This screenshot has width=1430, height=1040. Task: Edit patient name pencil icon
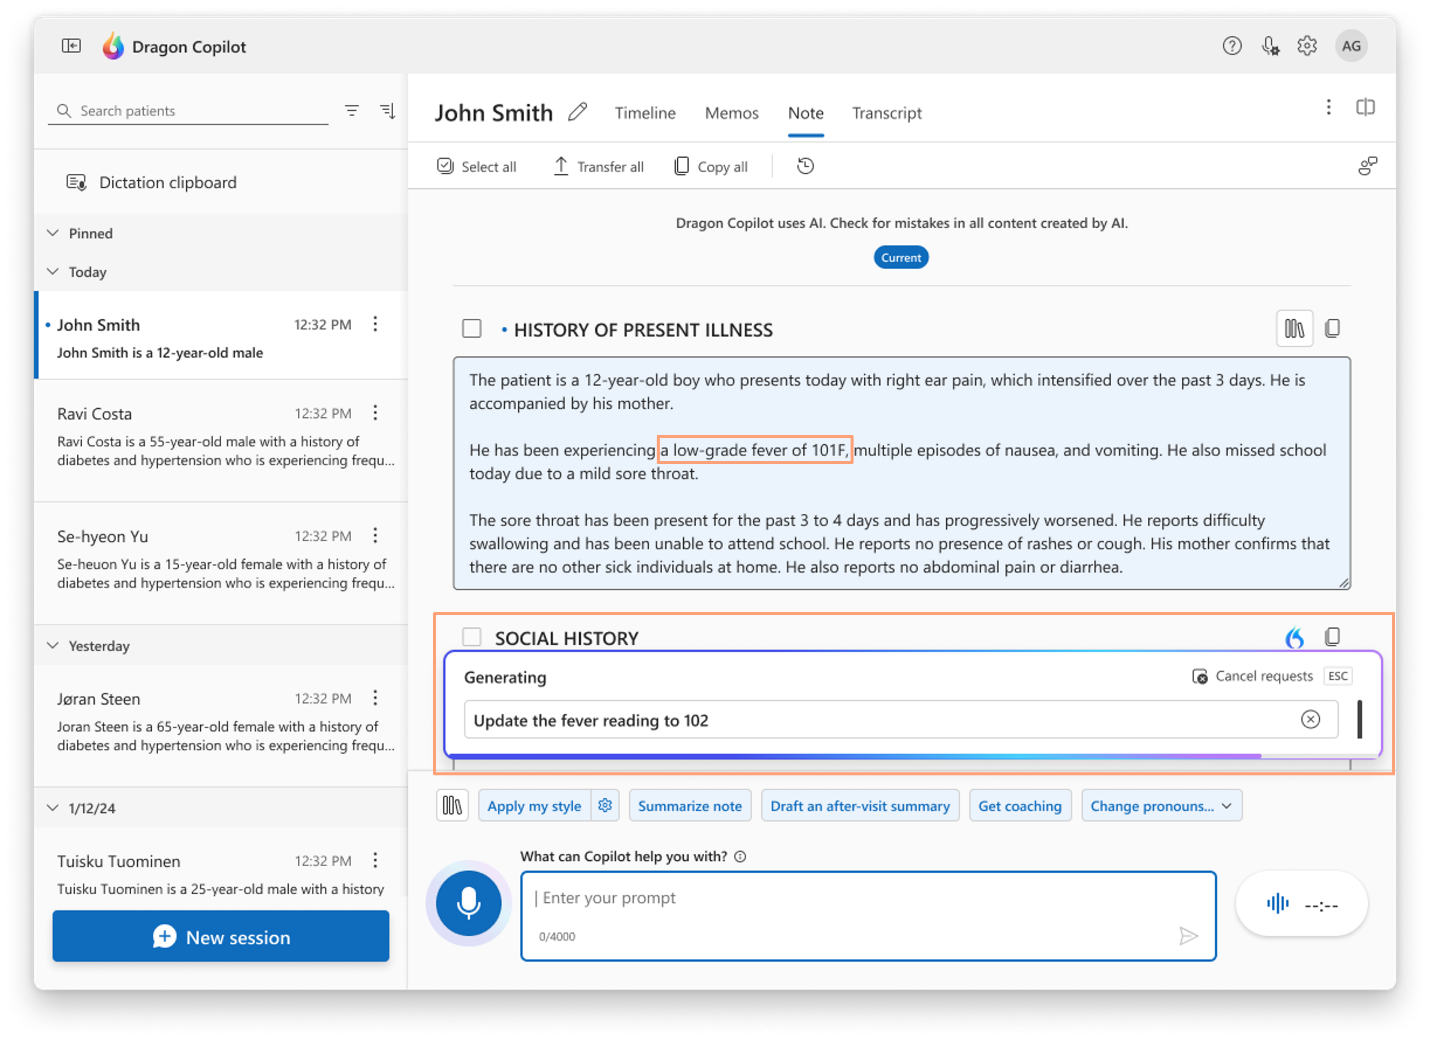578,112
